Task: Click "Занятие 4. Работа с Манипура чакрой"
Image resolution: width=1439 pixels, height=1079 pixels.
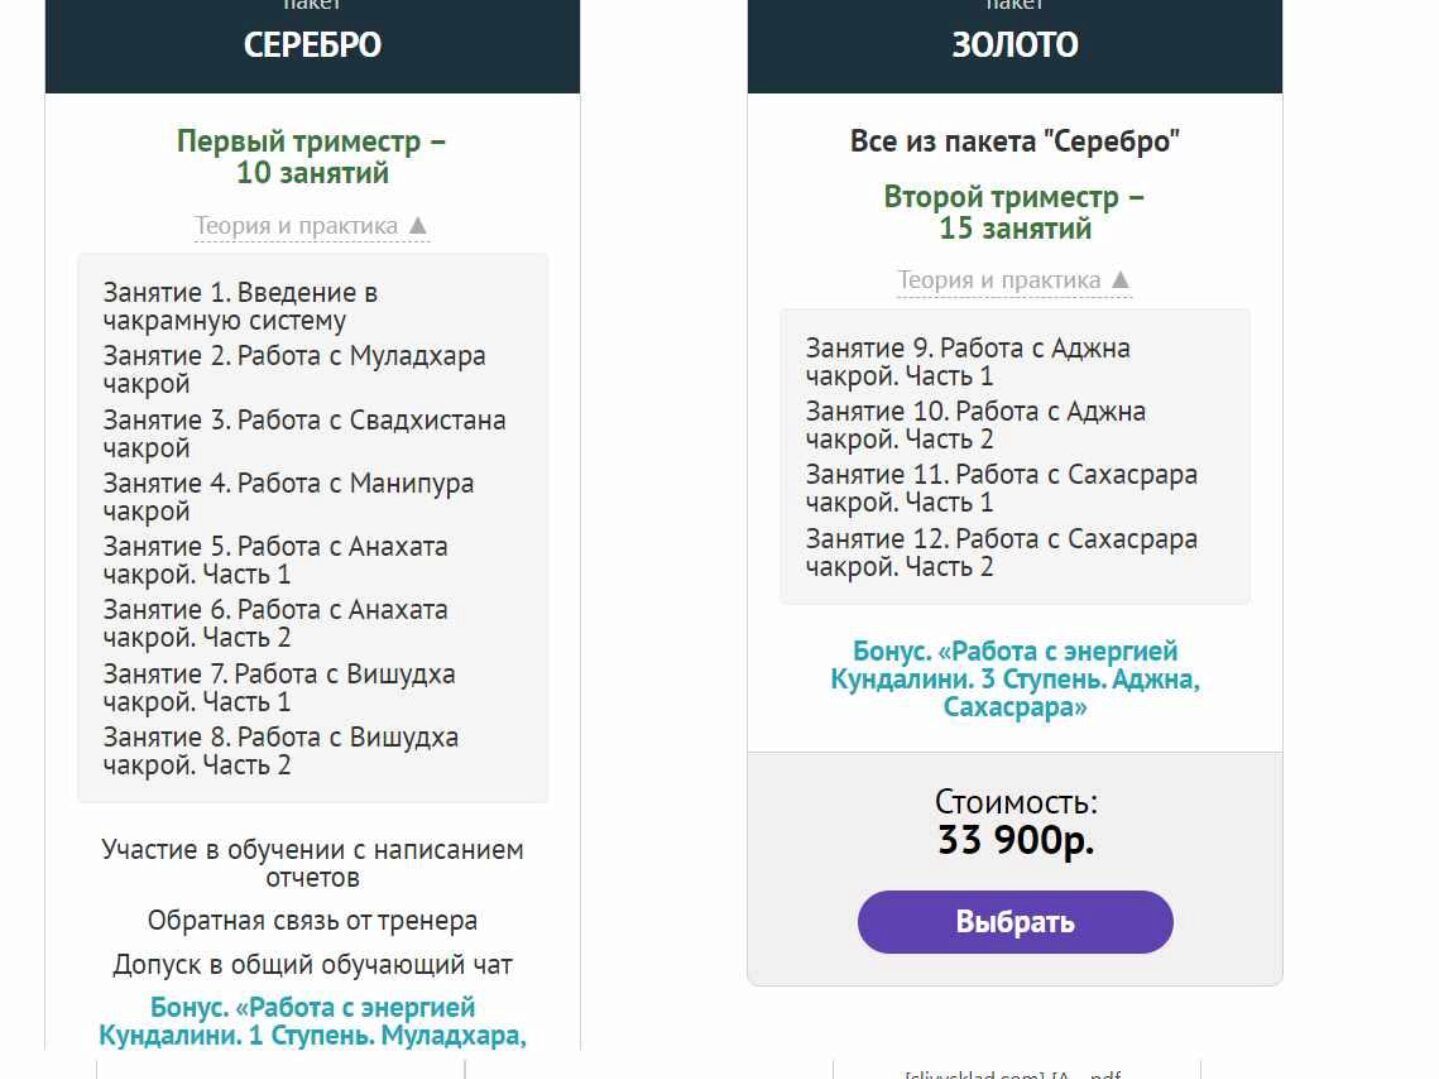Action: (x=288, y=496)
